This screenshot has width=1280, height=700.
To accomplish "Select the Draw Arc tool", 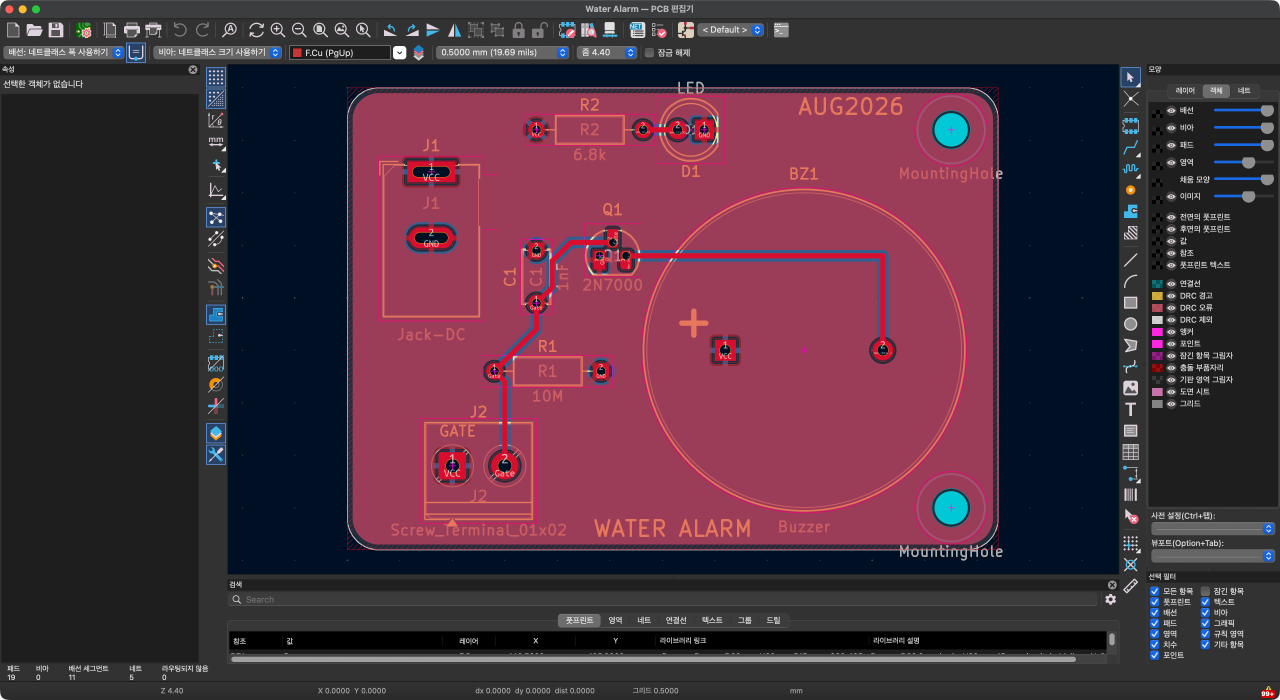I will click(x=1131, y=281).
